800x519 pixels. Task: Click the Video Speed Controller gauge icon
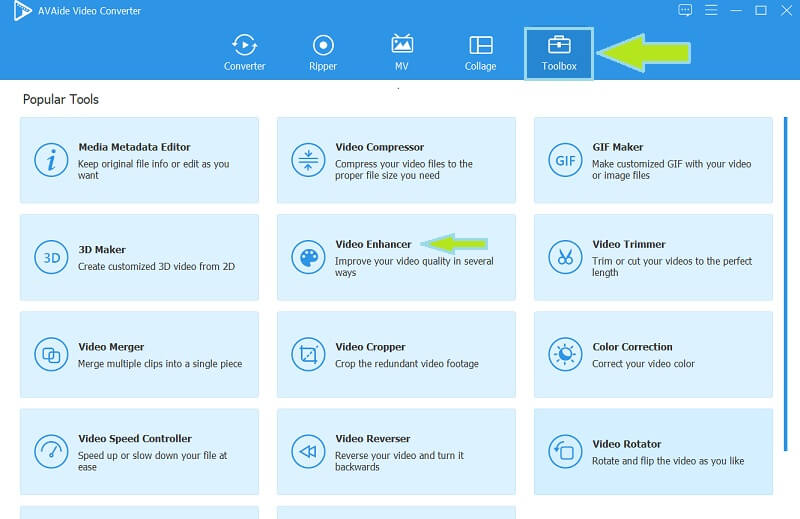coord(51,452)
